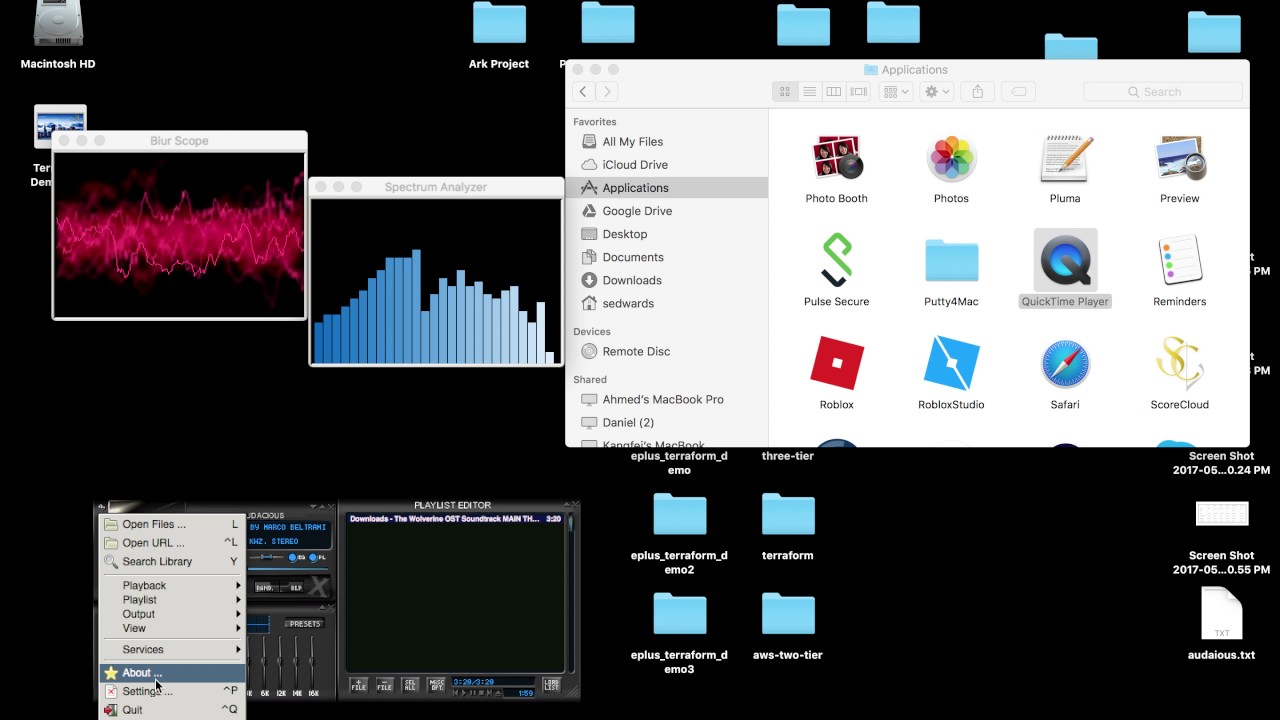Select the QuickTime Player icon

point(1065,260)
